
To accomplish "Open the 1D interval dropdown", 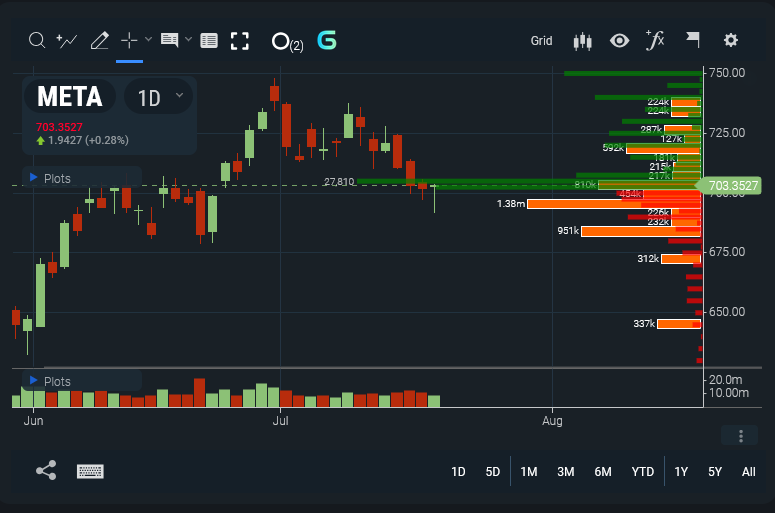I will point(159,97).
